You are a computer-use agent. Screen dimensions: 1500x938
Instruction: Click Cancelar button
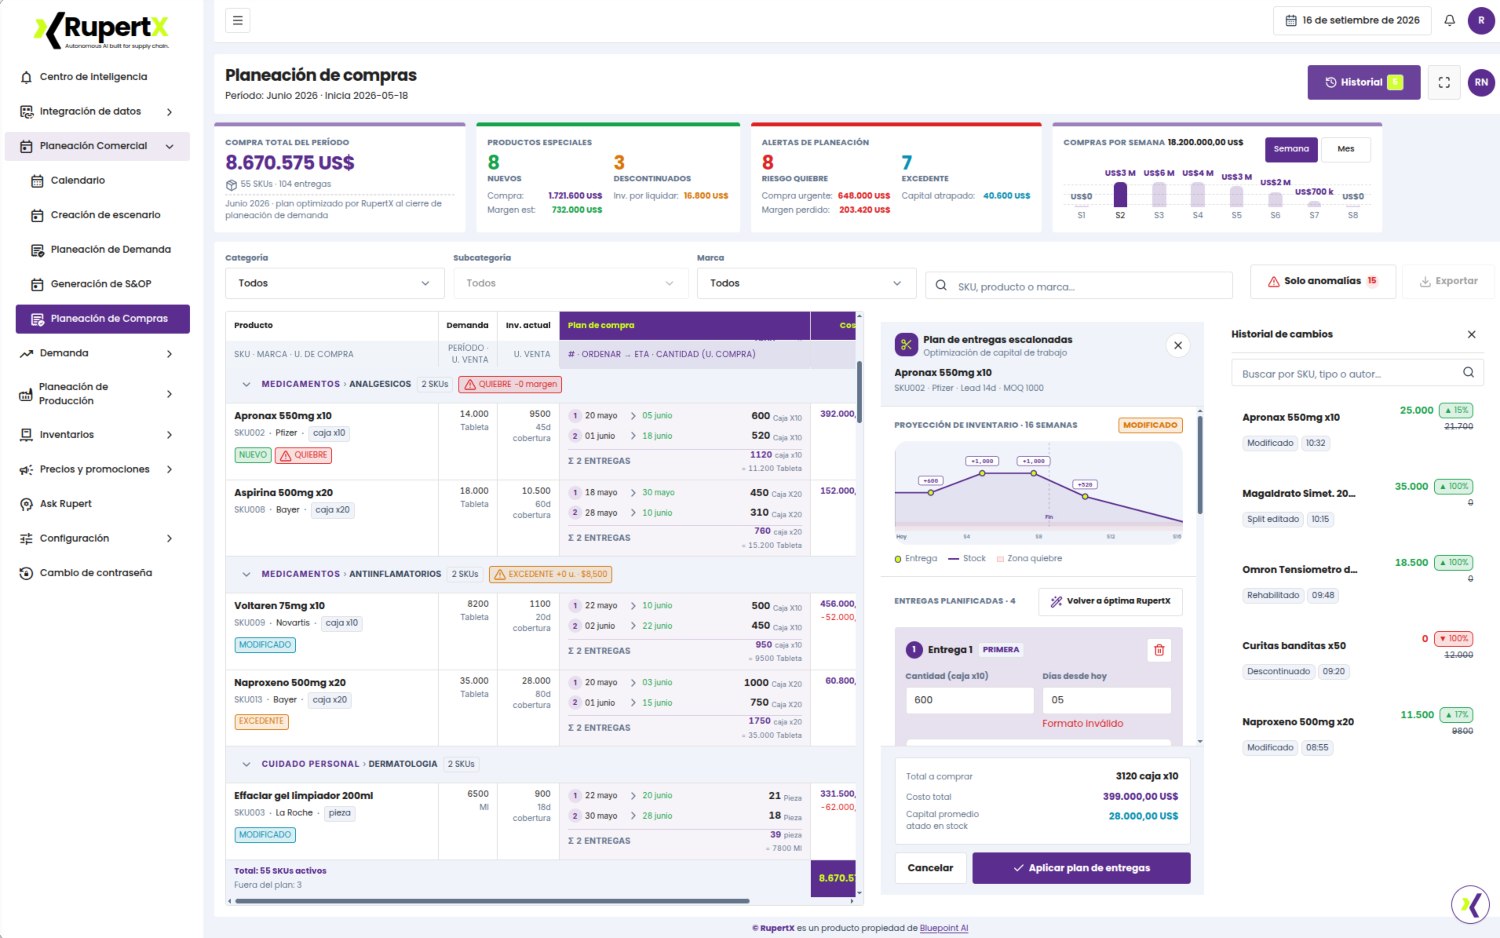(x=930, y=868)
